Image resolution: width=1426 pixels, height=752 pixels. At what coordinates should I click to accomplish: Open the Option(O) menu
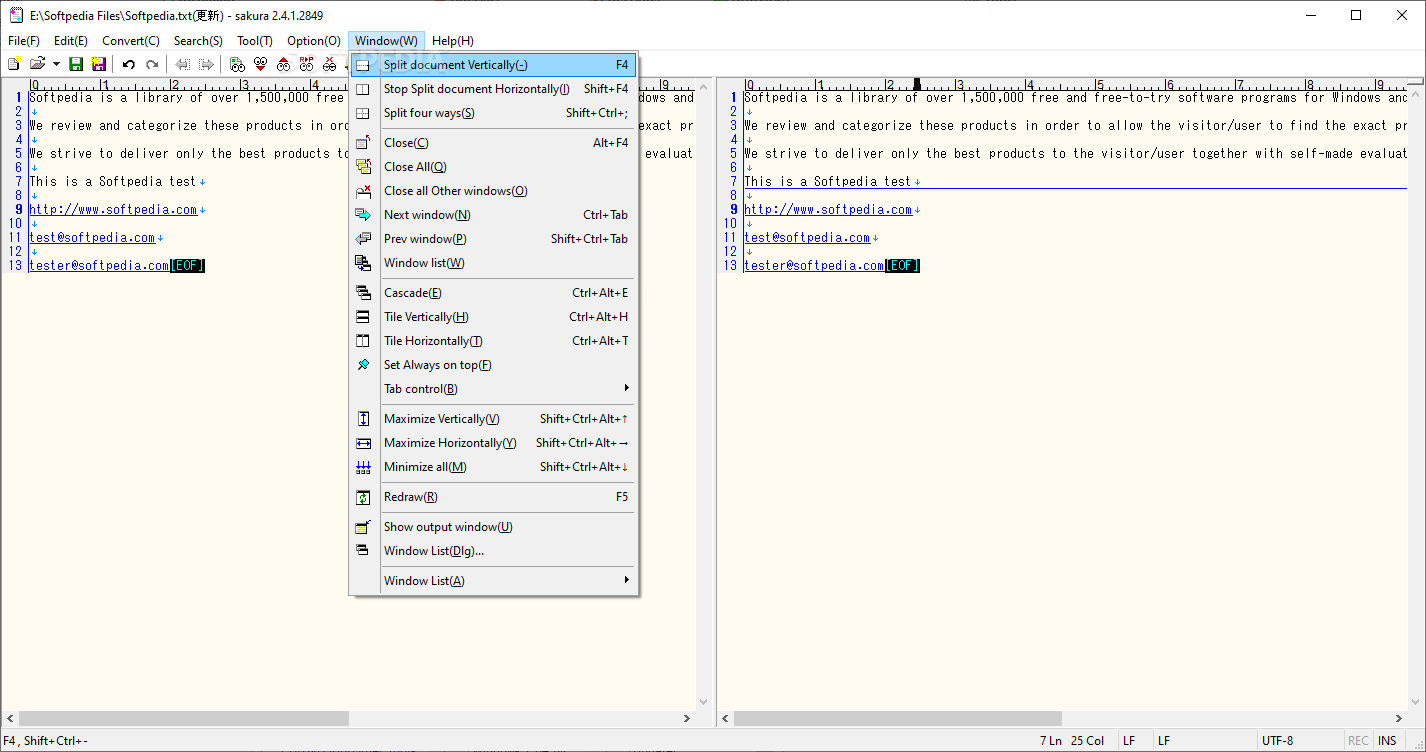click(x=314, y=41)
